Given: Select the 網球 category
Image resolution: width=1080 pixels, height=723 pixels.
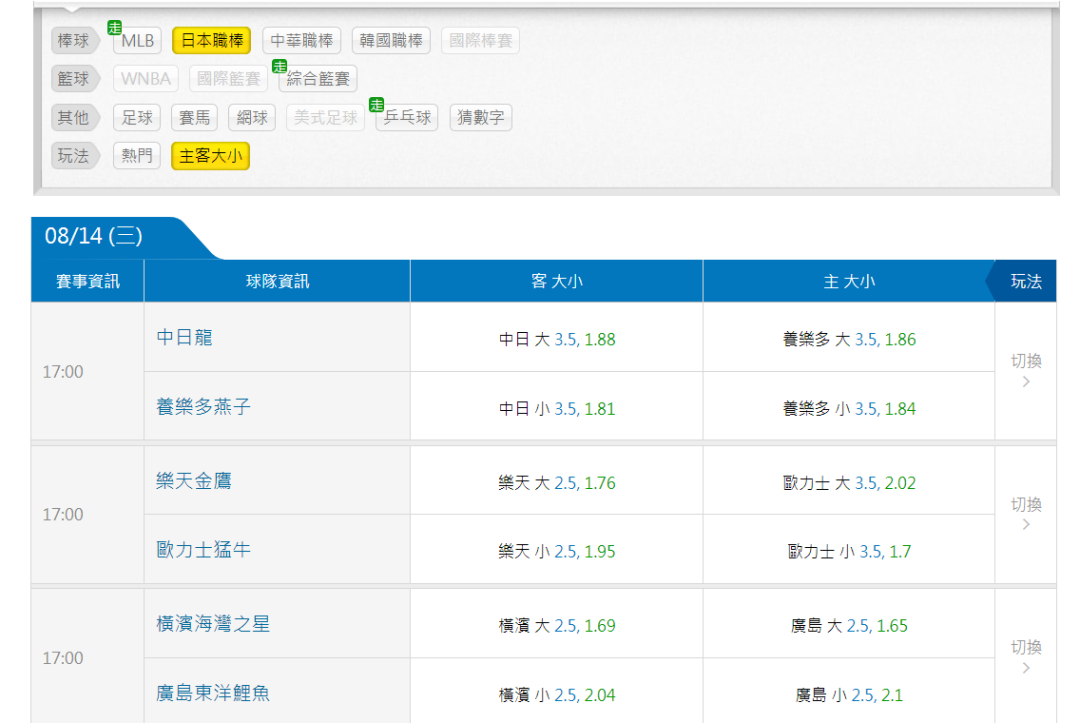Looking at the screenshot, I should pos(251,118).
